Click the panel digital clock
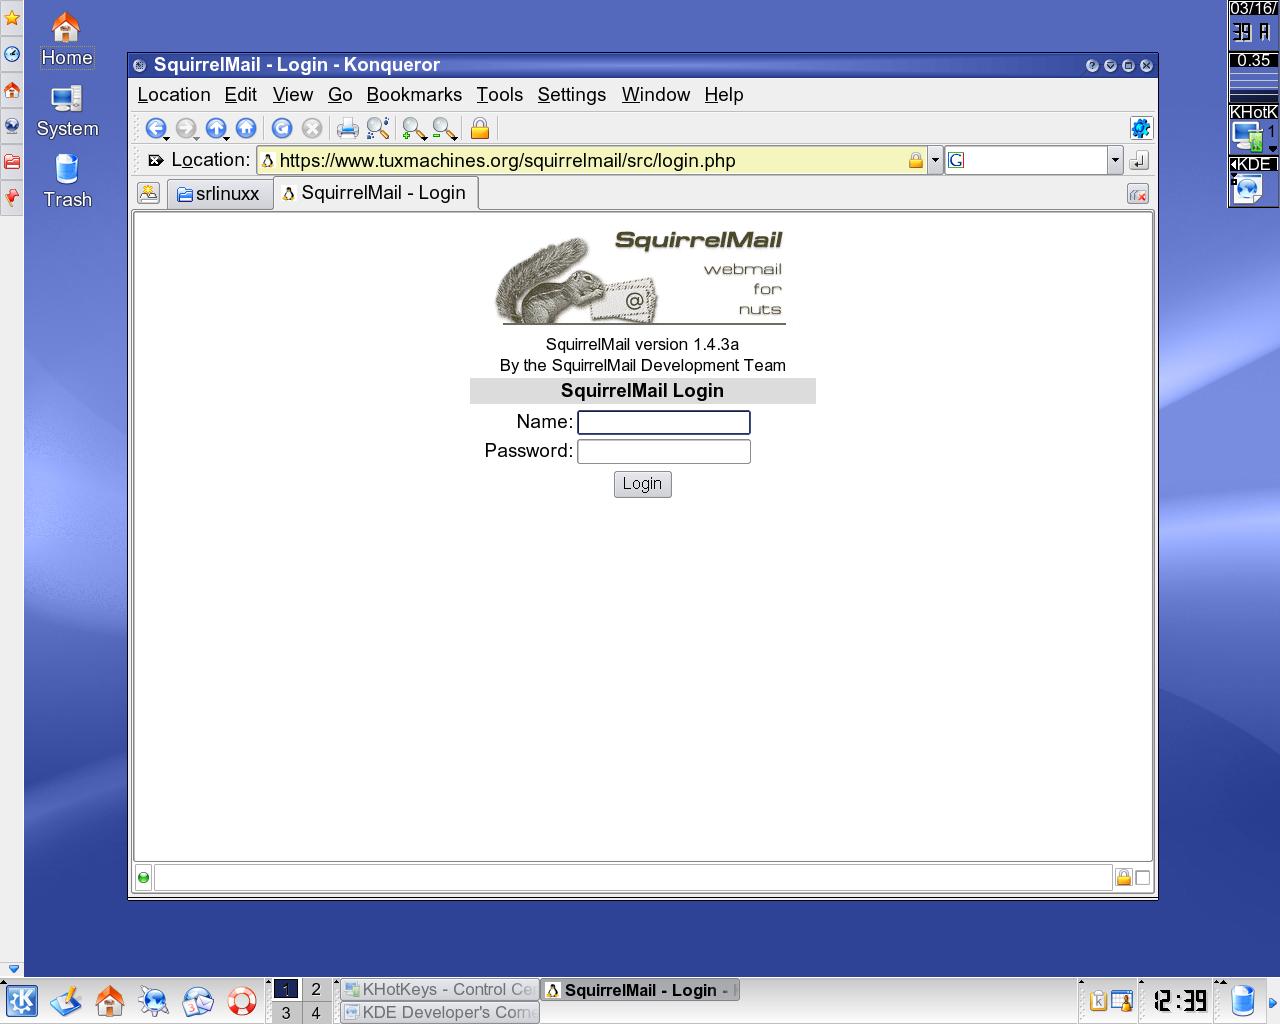This screenshot has height=1024, width=1280. 1180,1000
